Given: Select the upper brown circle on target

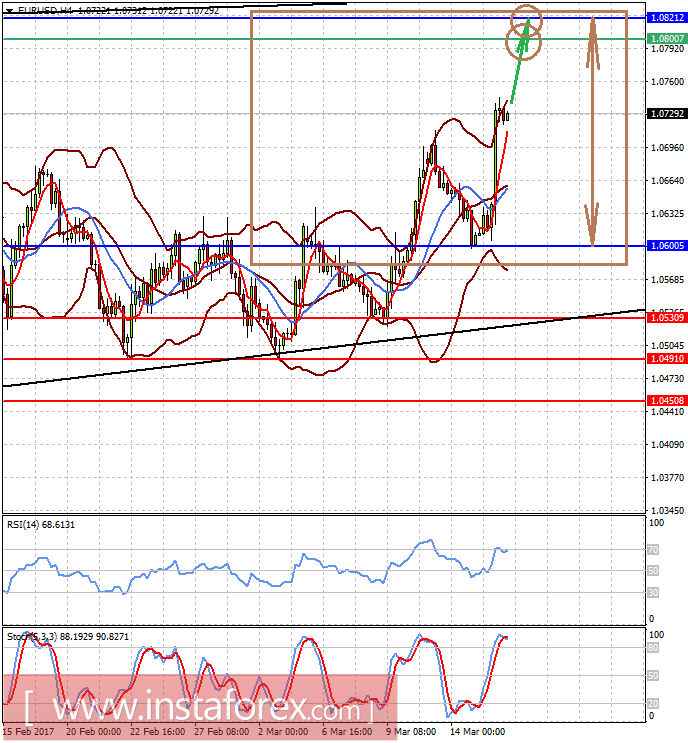Looking at the screenshot, I should coord(526,20).
